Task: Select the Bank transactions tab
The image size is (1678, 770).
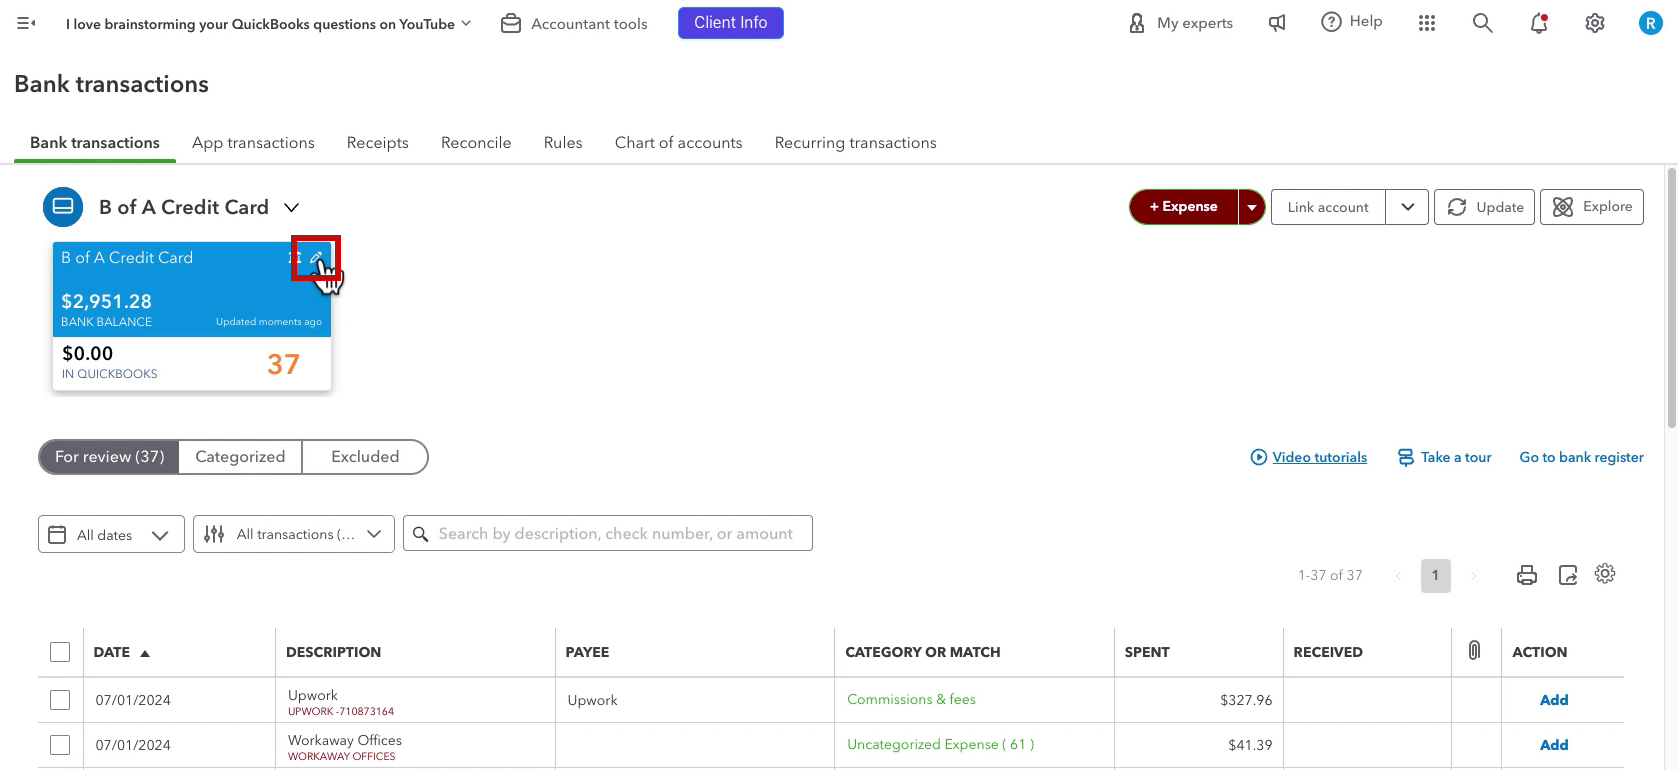Action: point(95,143)
